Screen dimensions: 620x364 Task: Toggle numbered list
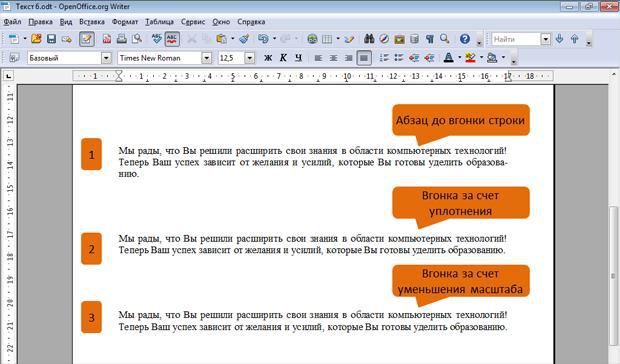click(x=384, y=58)
